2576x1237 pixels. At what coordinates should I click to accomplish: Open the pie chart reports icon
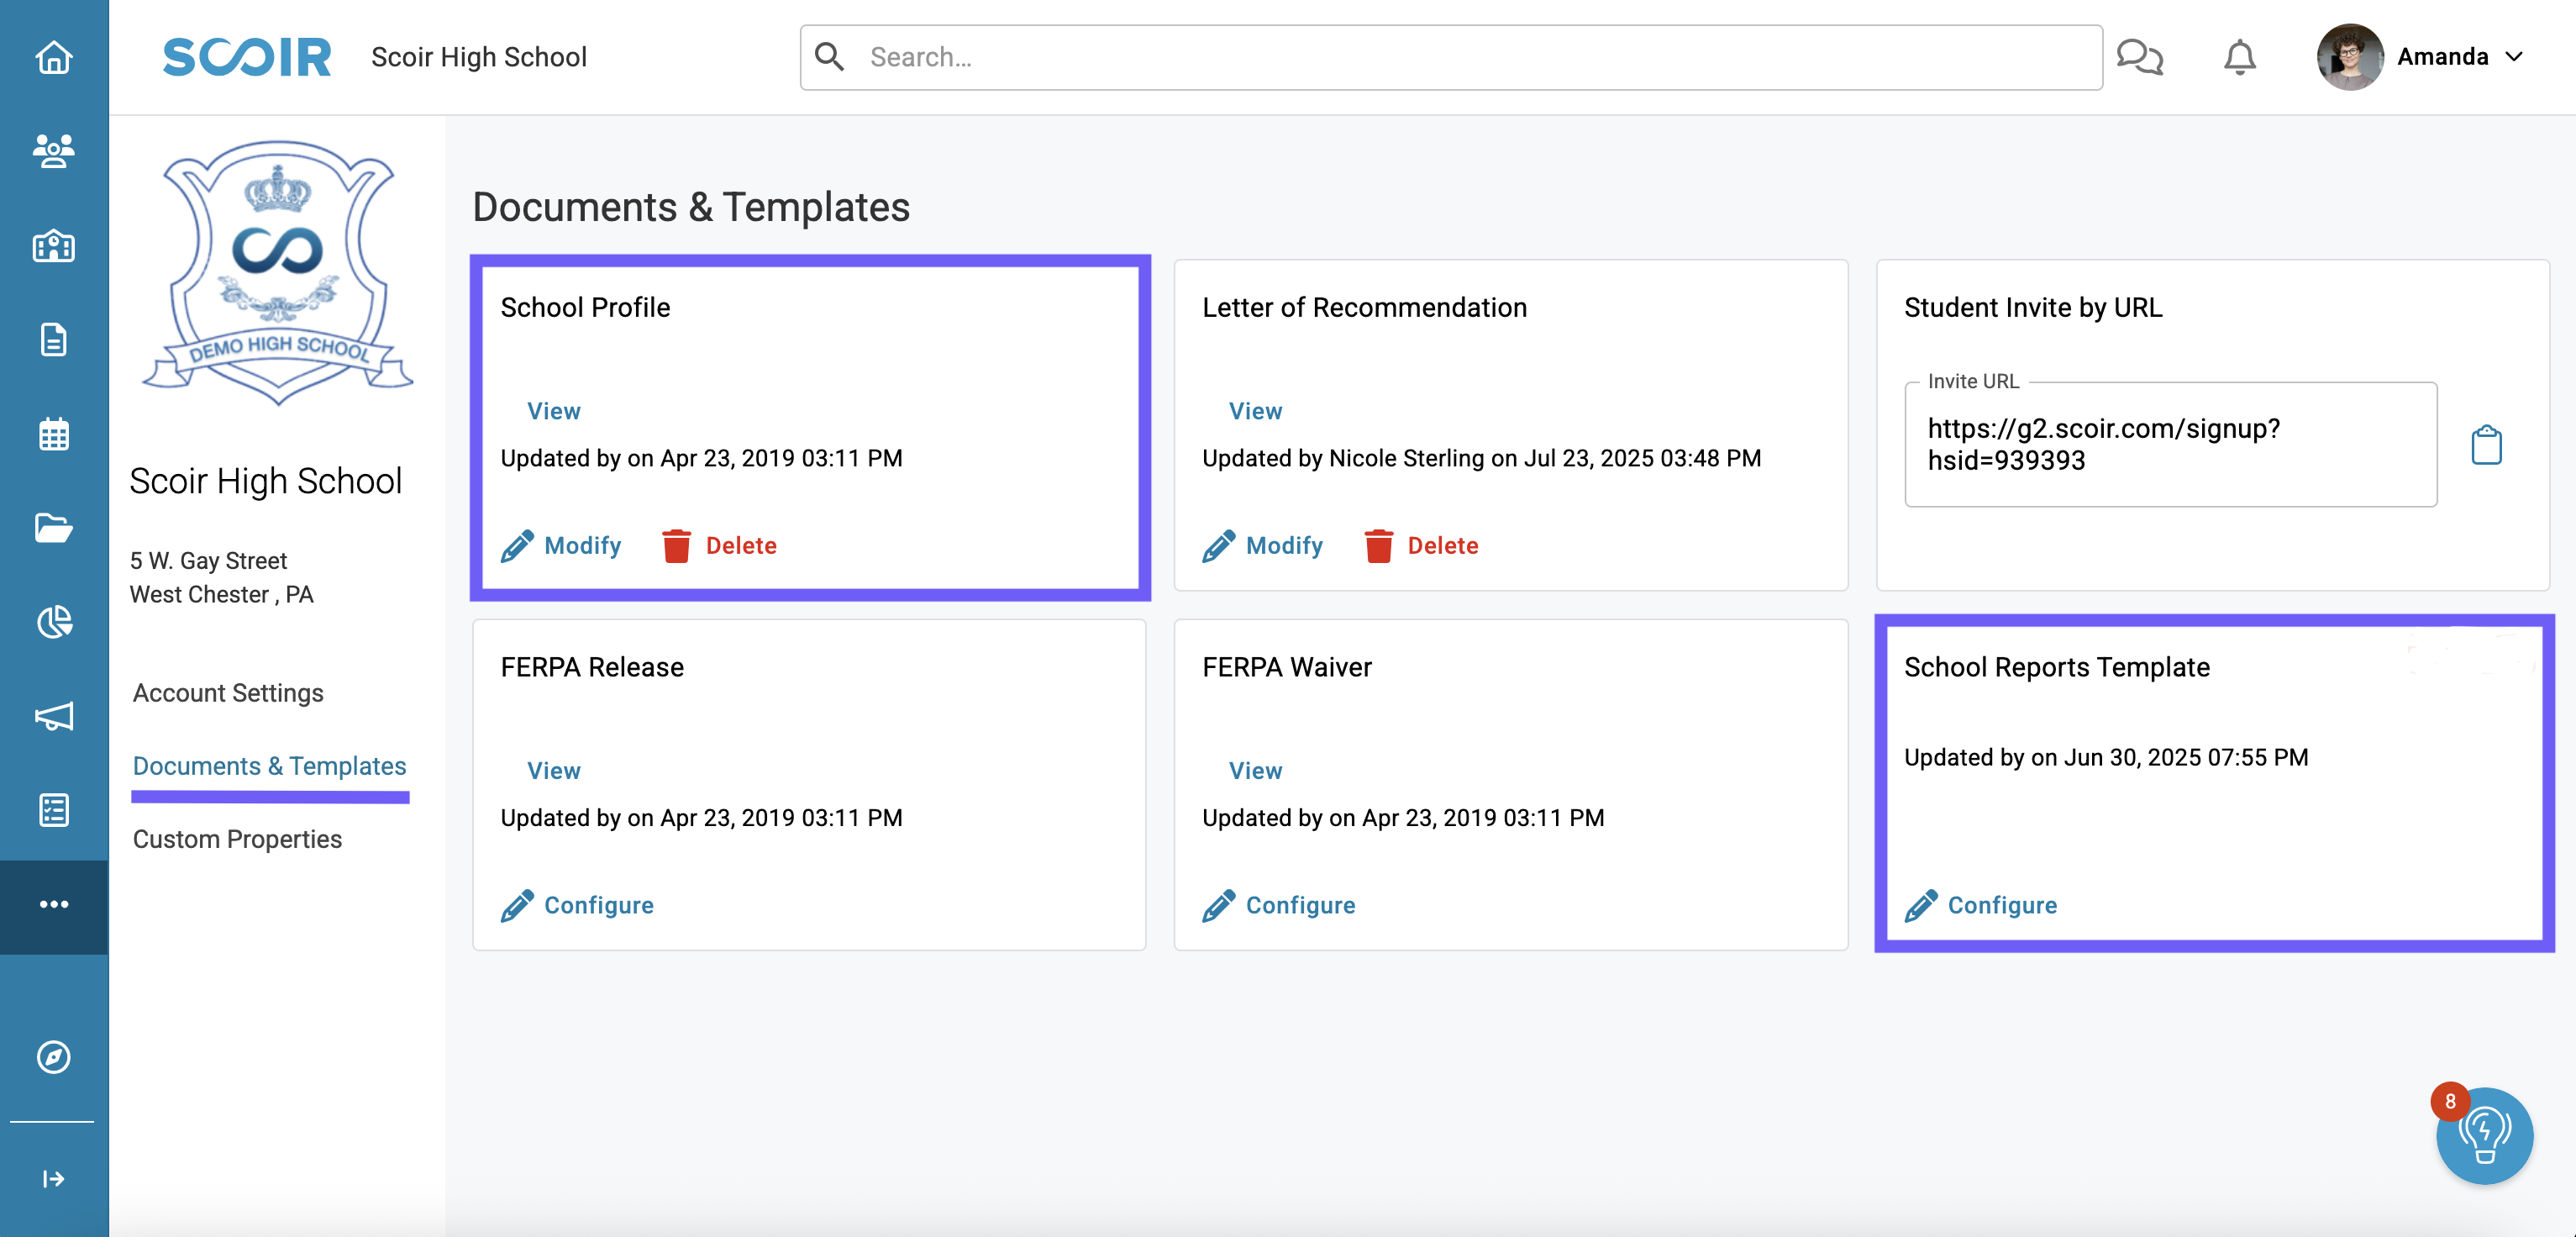[54, 622]
